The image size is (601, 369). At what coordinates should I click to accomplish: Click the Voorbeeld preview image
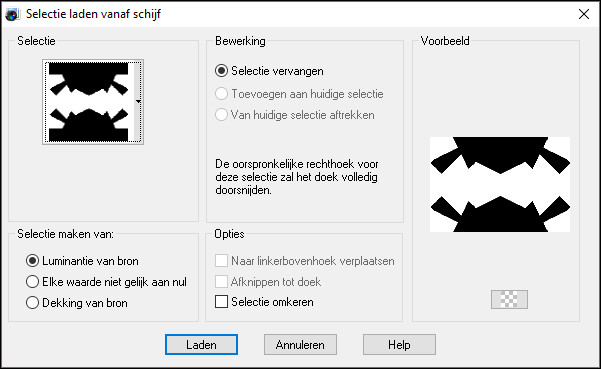coord(500,184)
